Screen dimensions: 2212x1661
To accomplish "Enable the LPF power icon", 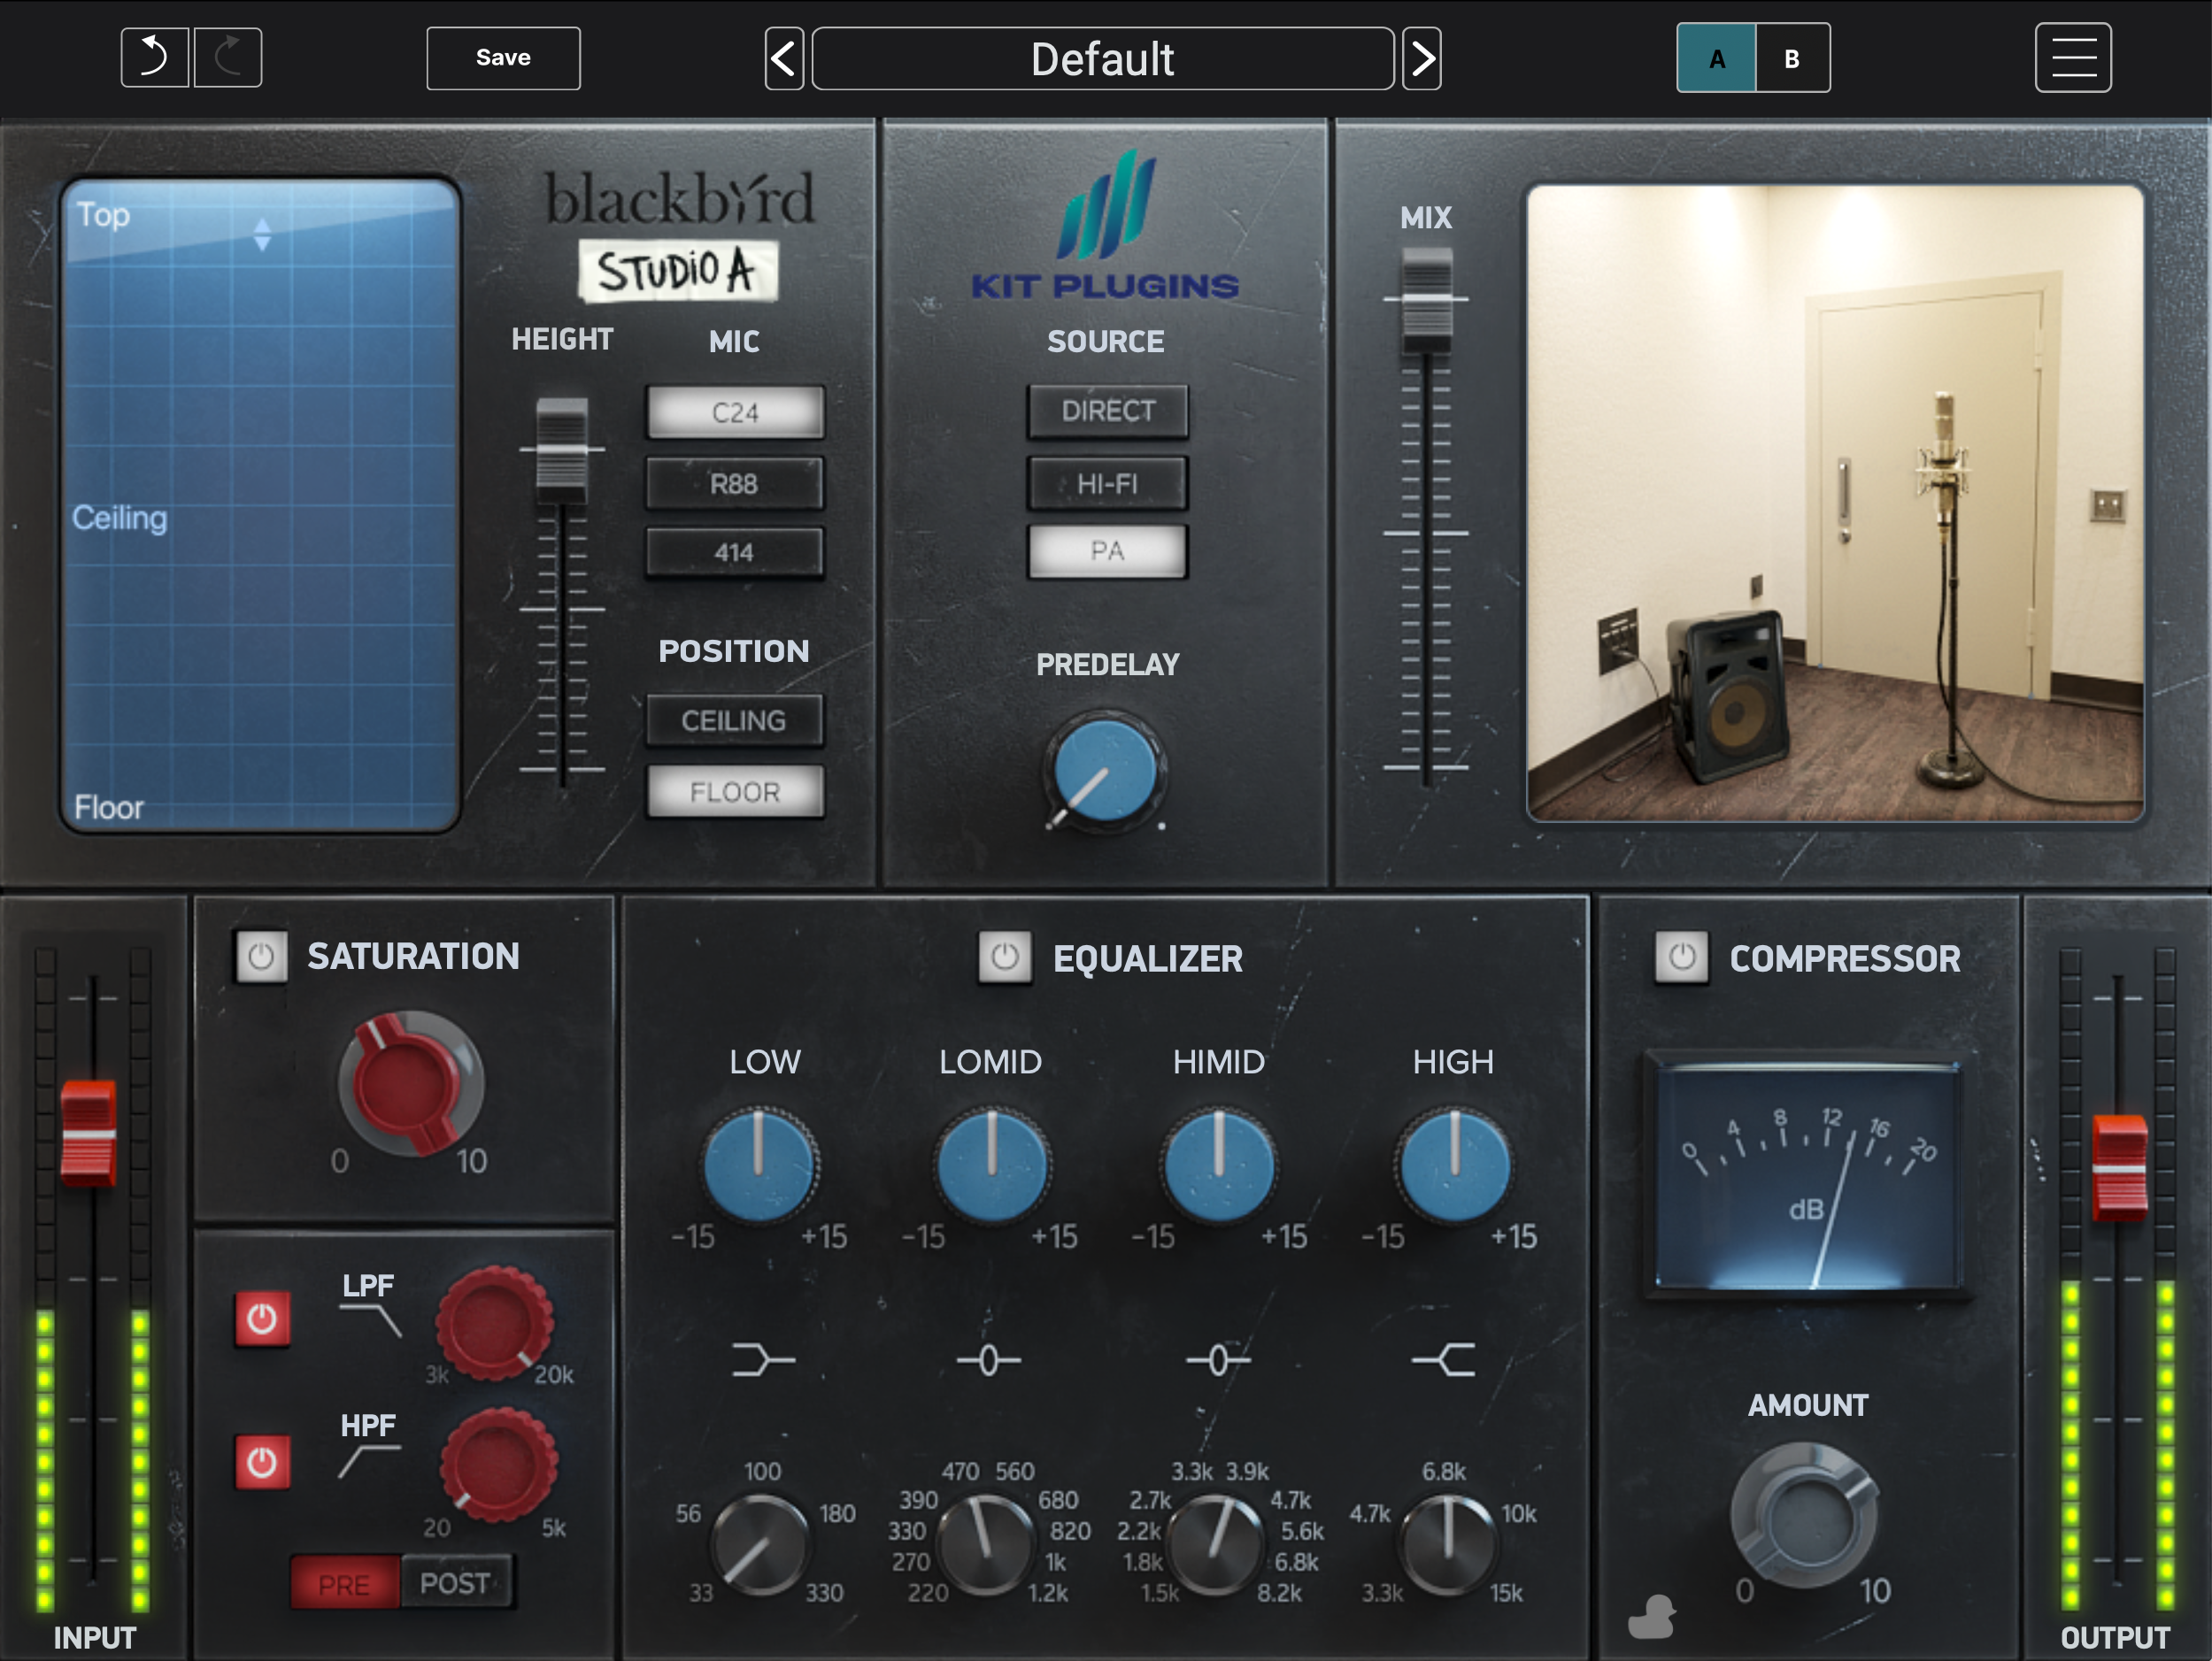I will click(x=261, y=1318).
